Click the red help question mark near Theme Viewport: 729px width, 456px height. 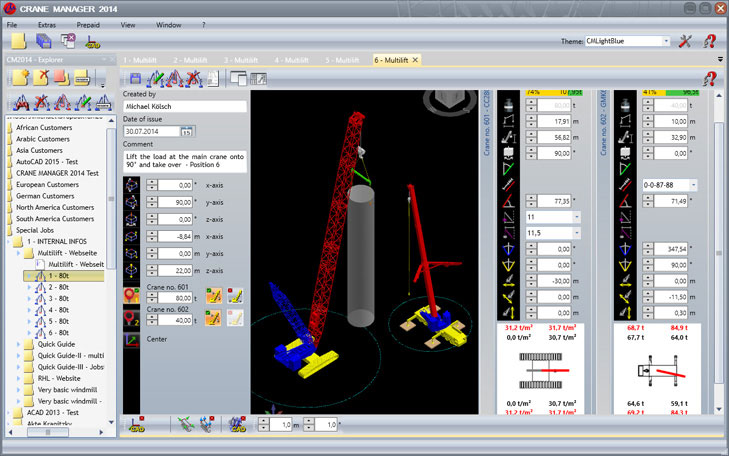tap(709, 41)
